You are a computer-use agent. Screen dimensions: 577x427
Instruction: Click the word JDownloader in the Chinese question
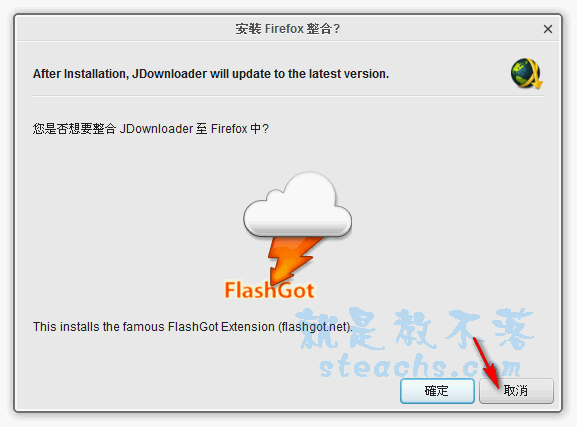coord(156,129)
